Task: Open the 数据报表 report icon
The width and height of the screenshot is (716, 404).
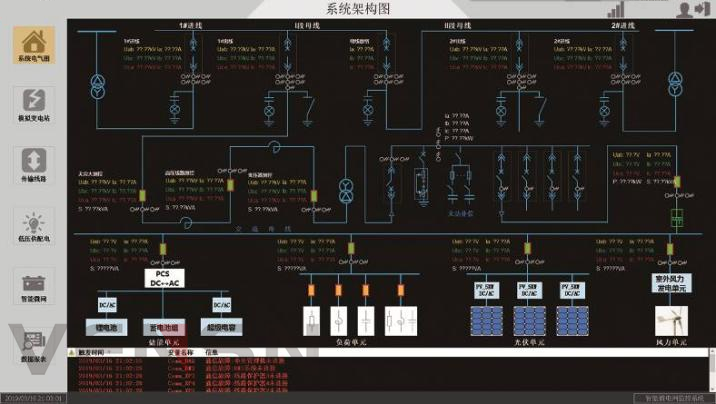Action: click(34, 346)
